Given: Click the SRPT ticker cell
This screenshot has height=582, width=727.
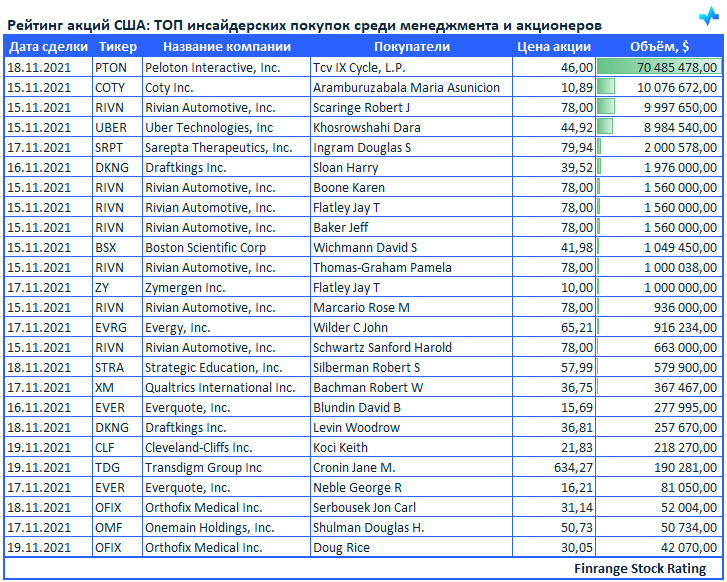Looking at the screenshot, I should coord(117,147).
